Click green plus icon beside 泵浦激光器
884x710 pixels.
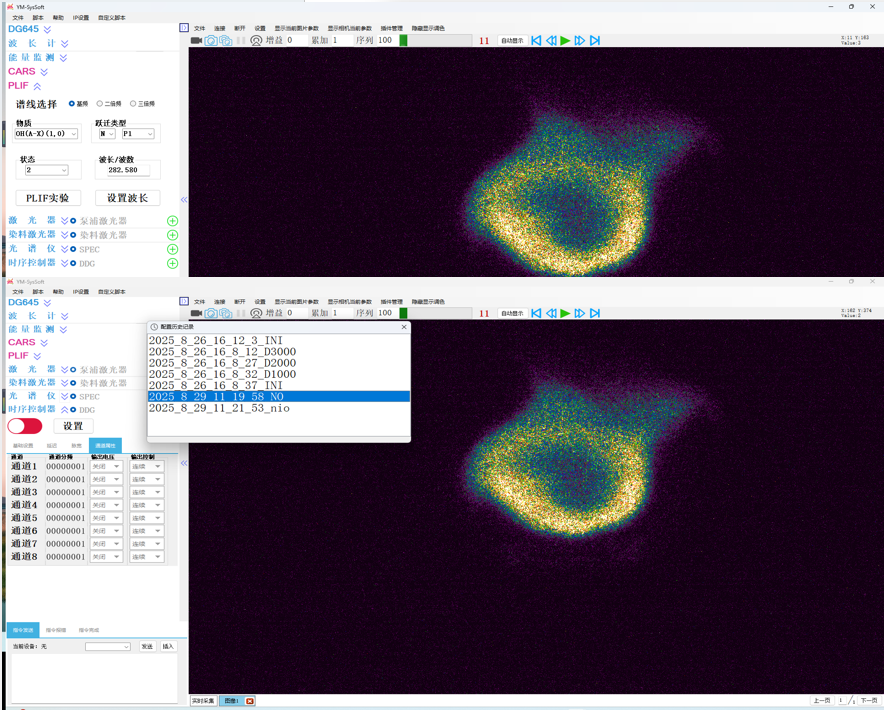[172, 221]
